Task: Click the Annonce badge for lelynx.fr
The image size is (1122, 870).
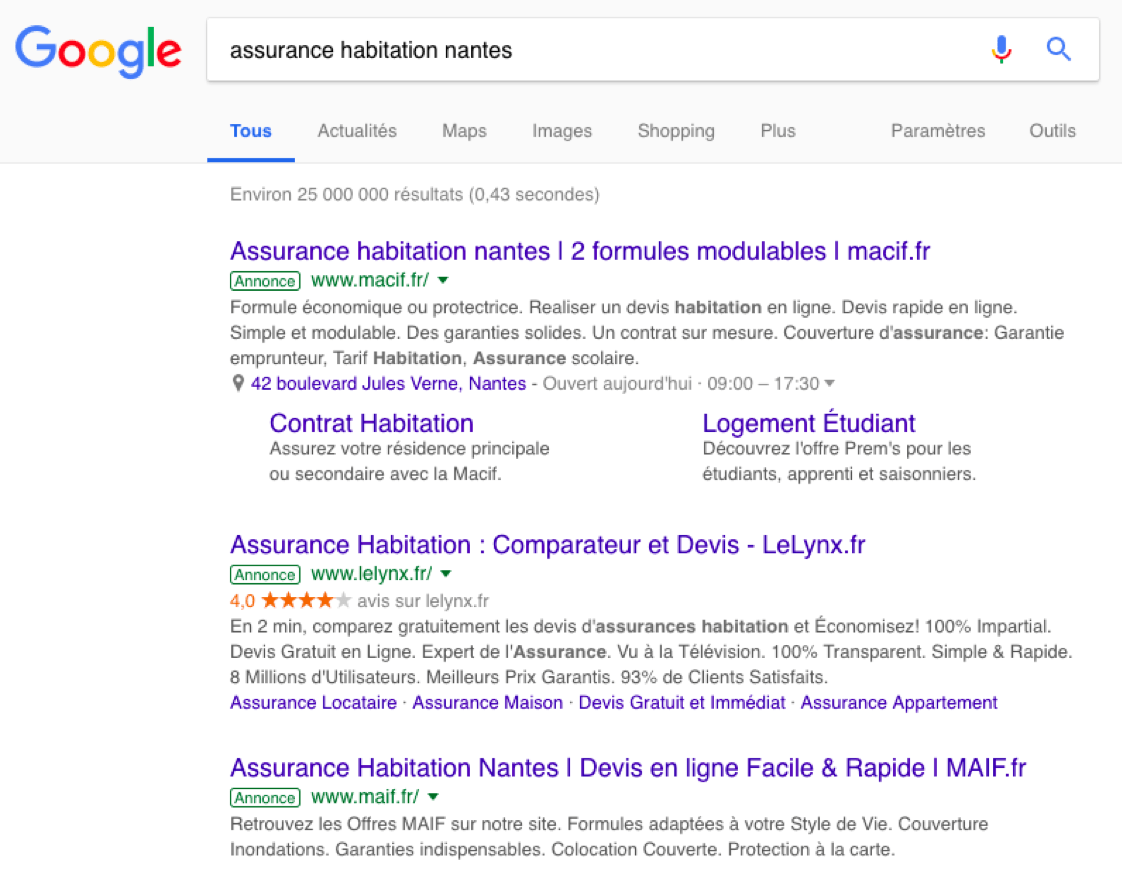Action: tap(265, 575)
